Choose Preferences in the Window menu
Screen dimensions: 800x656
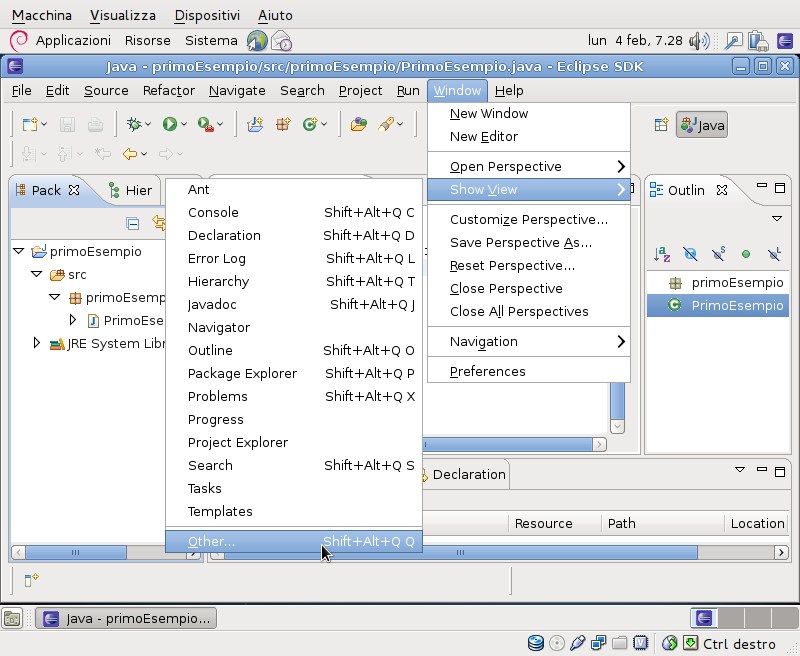coord(529,371)
